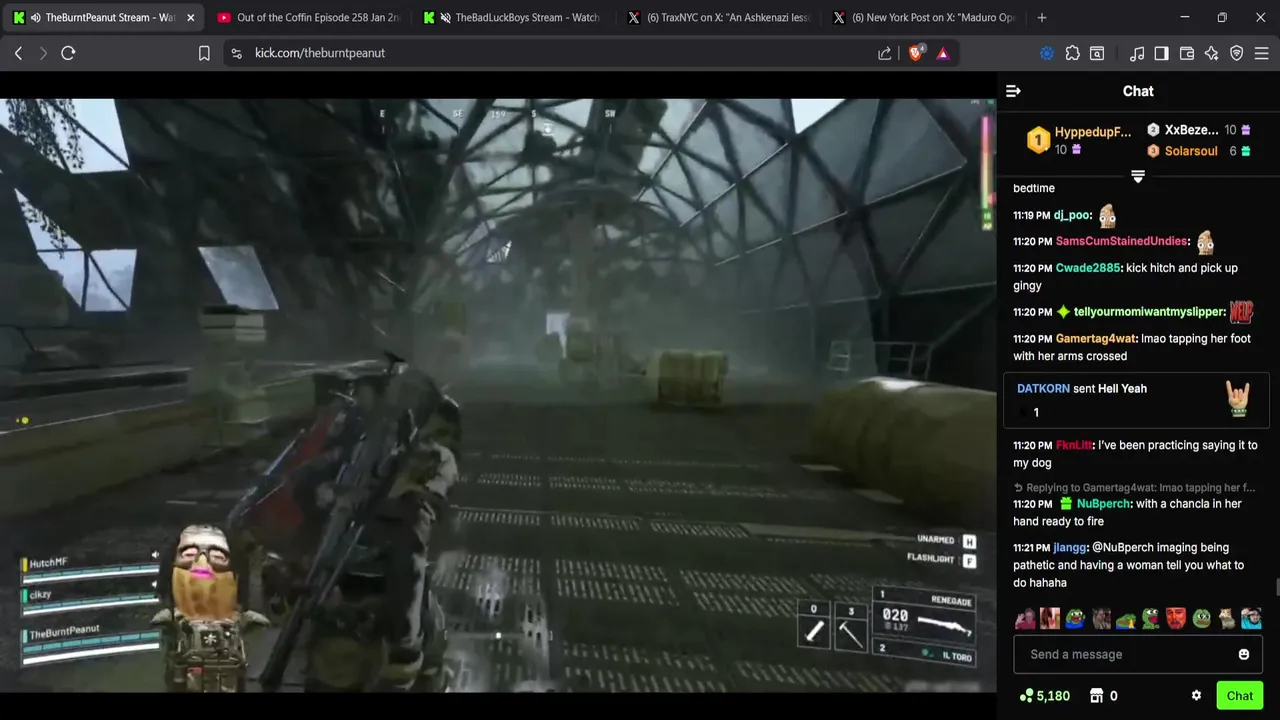Open the blue circular extension icon
The width and height of the screenshot is (1280, 720).
pyautogui.click(x=1047, y=53)
